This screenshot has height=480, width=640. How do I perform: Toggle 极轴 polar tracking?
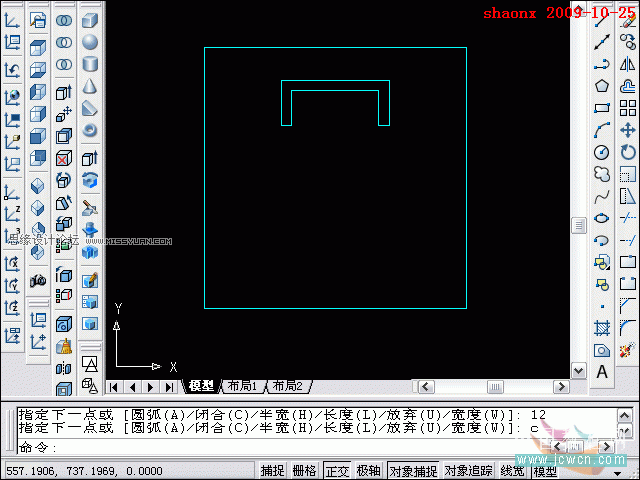point(368,471)
